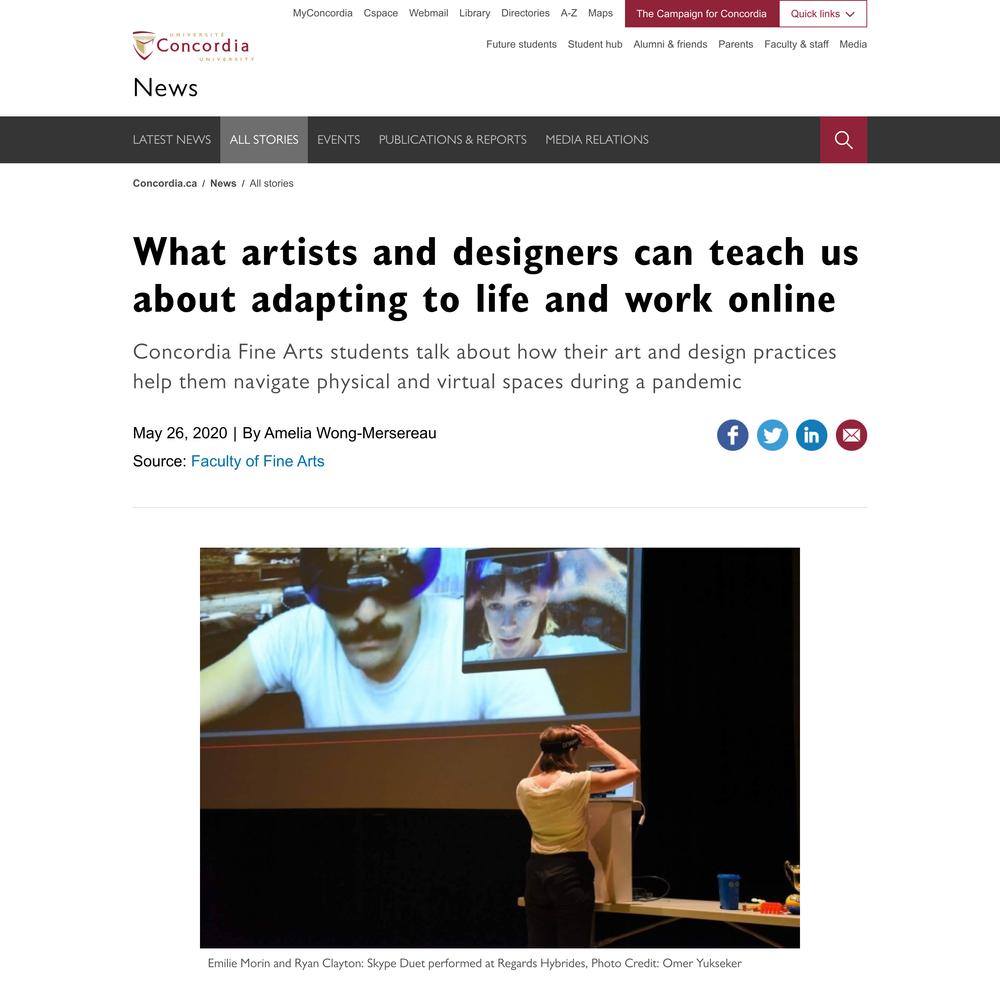1000x1000 pixels.
Task: Open Media Relations tab
Action: point(597,140)
